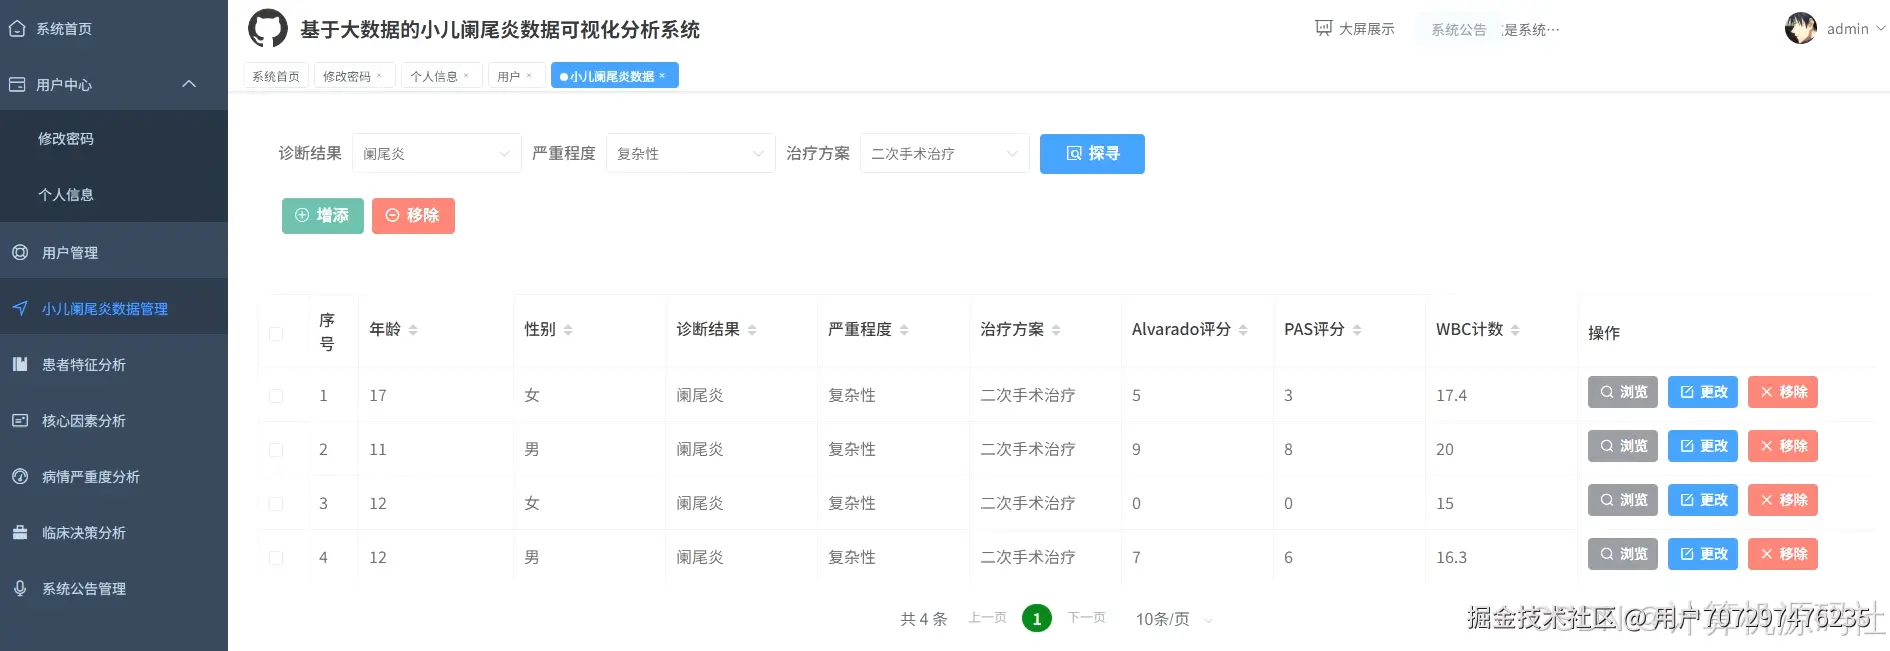Viewport: 1890px width, 651px height.
Task: Close the 小儿阑尾炎数据 tab with its x
Action: pyautogui.click(x=662, y=76)
